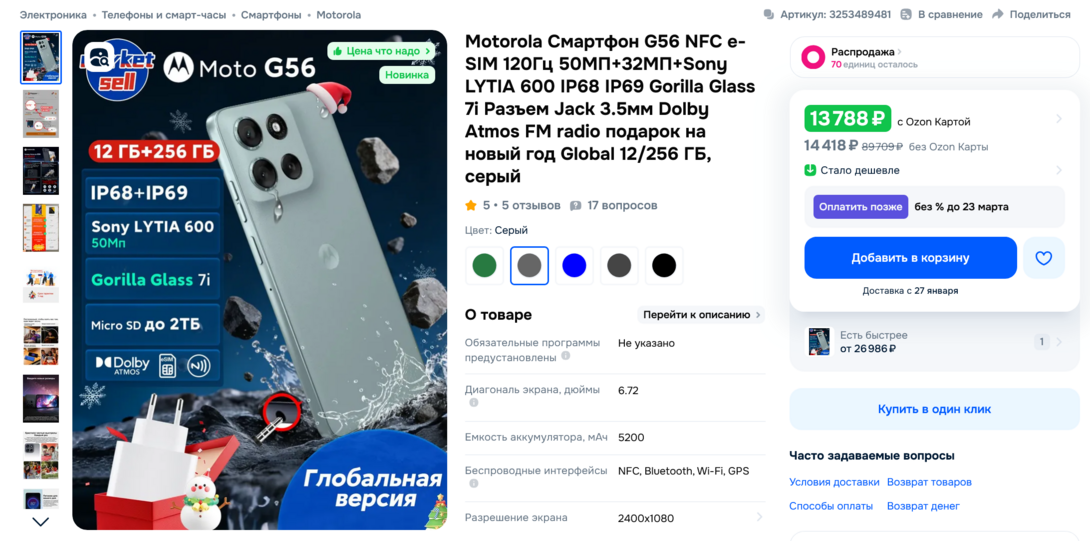Add product with Добавить в корзину

pyautogui.click(x=911, y=258)
